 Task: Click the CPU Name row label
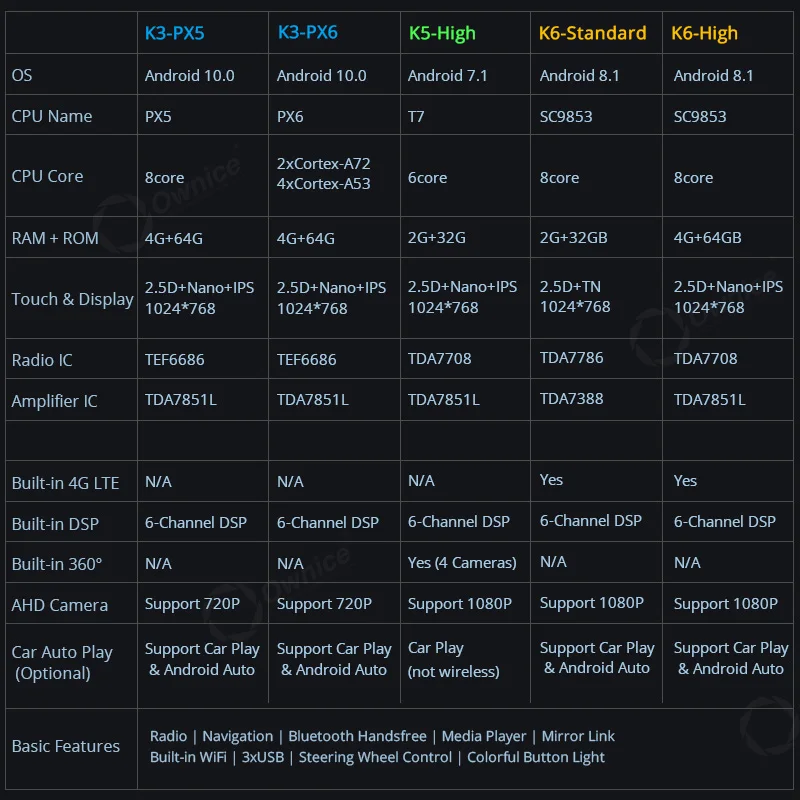click(51, 116)
